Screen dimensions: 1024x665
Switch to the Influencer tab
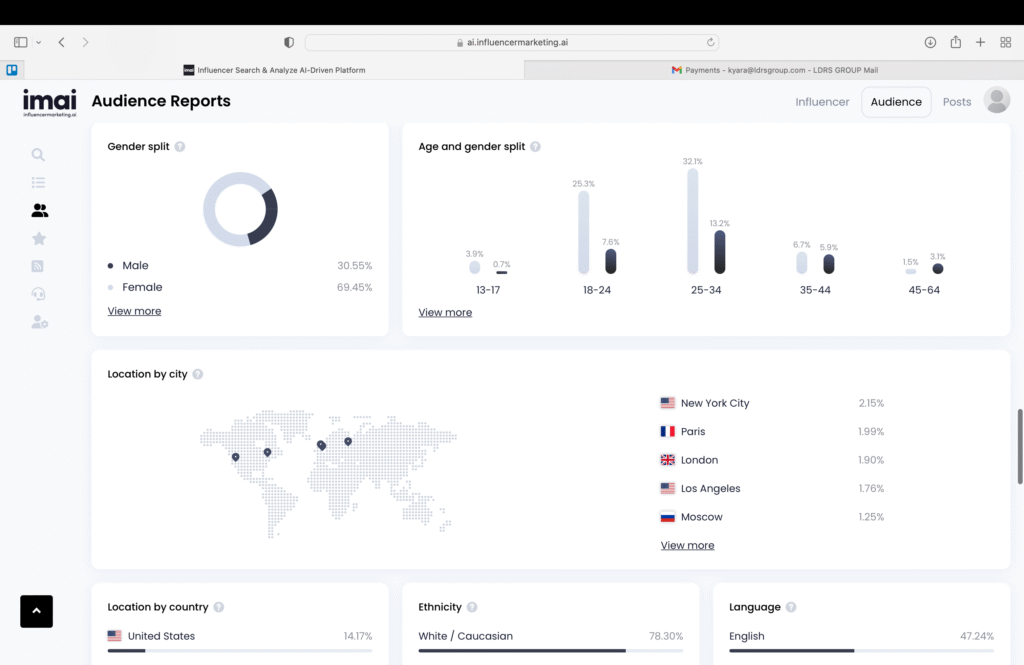pyautogui.click(x=821, y=101)
